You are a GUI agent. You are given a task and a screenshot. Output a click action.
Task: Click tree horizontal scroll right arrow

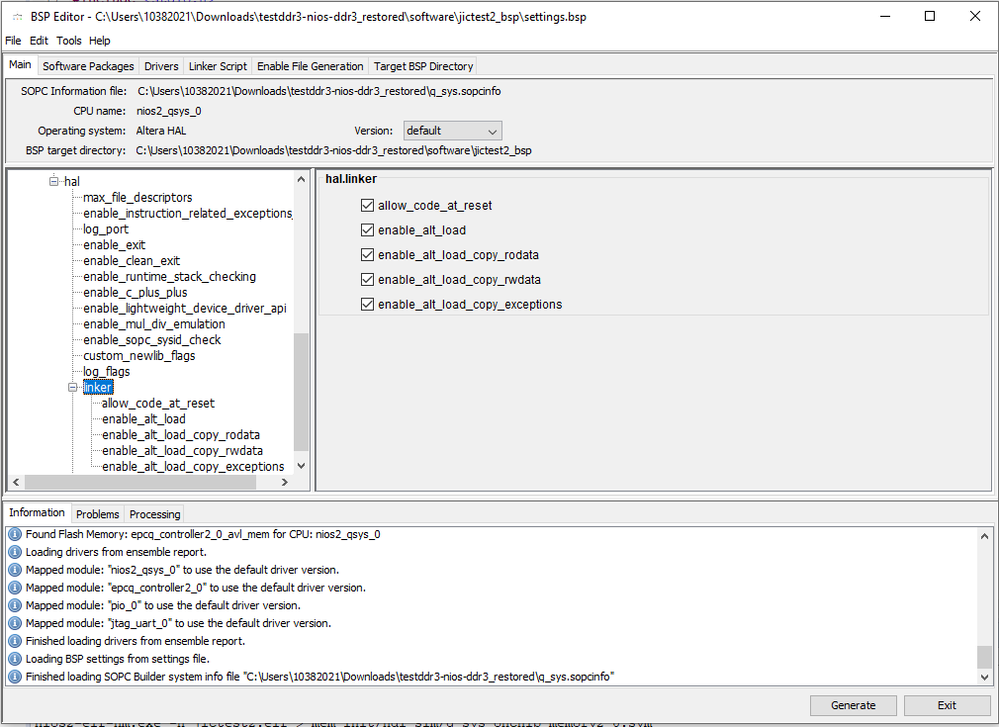pos(285,482)
